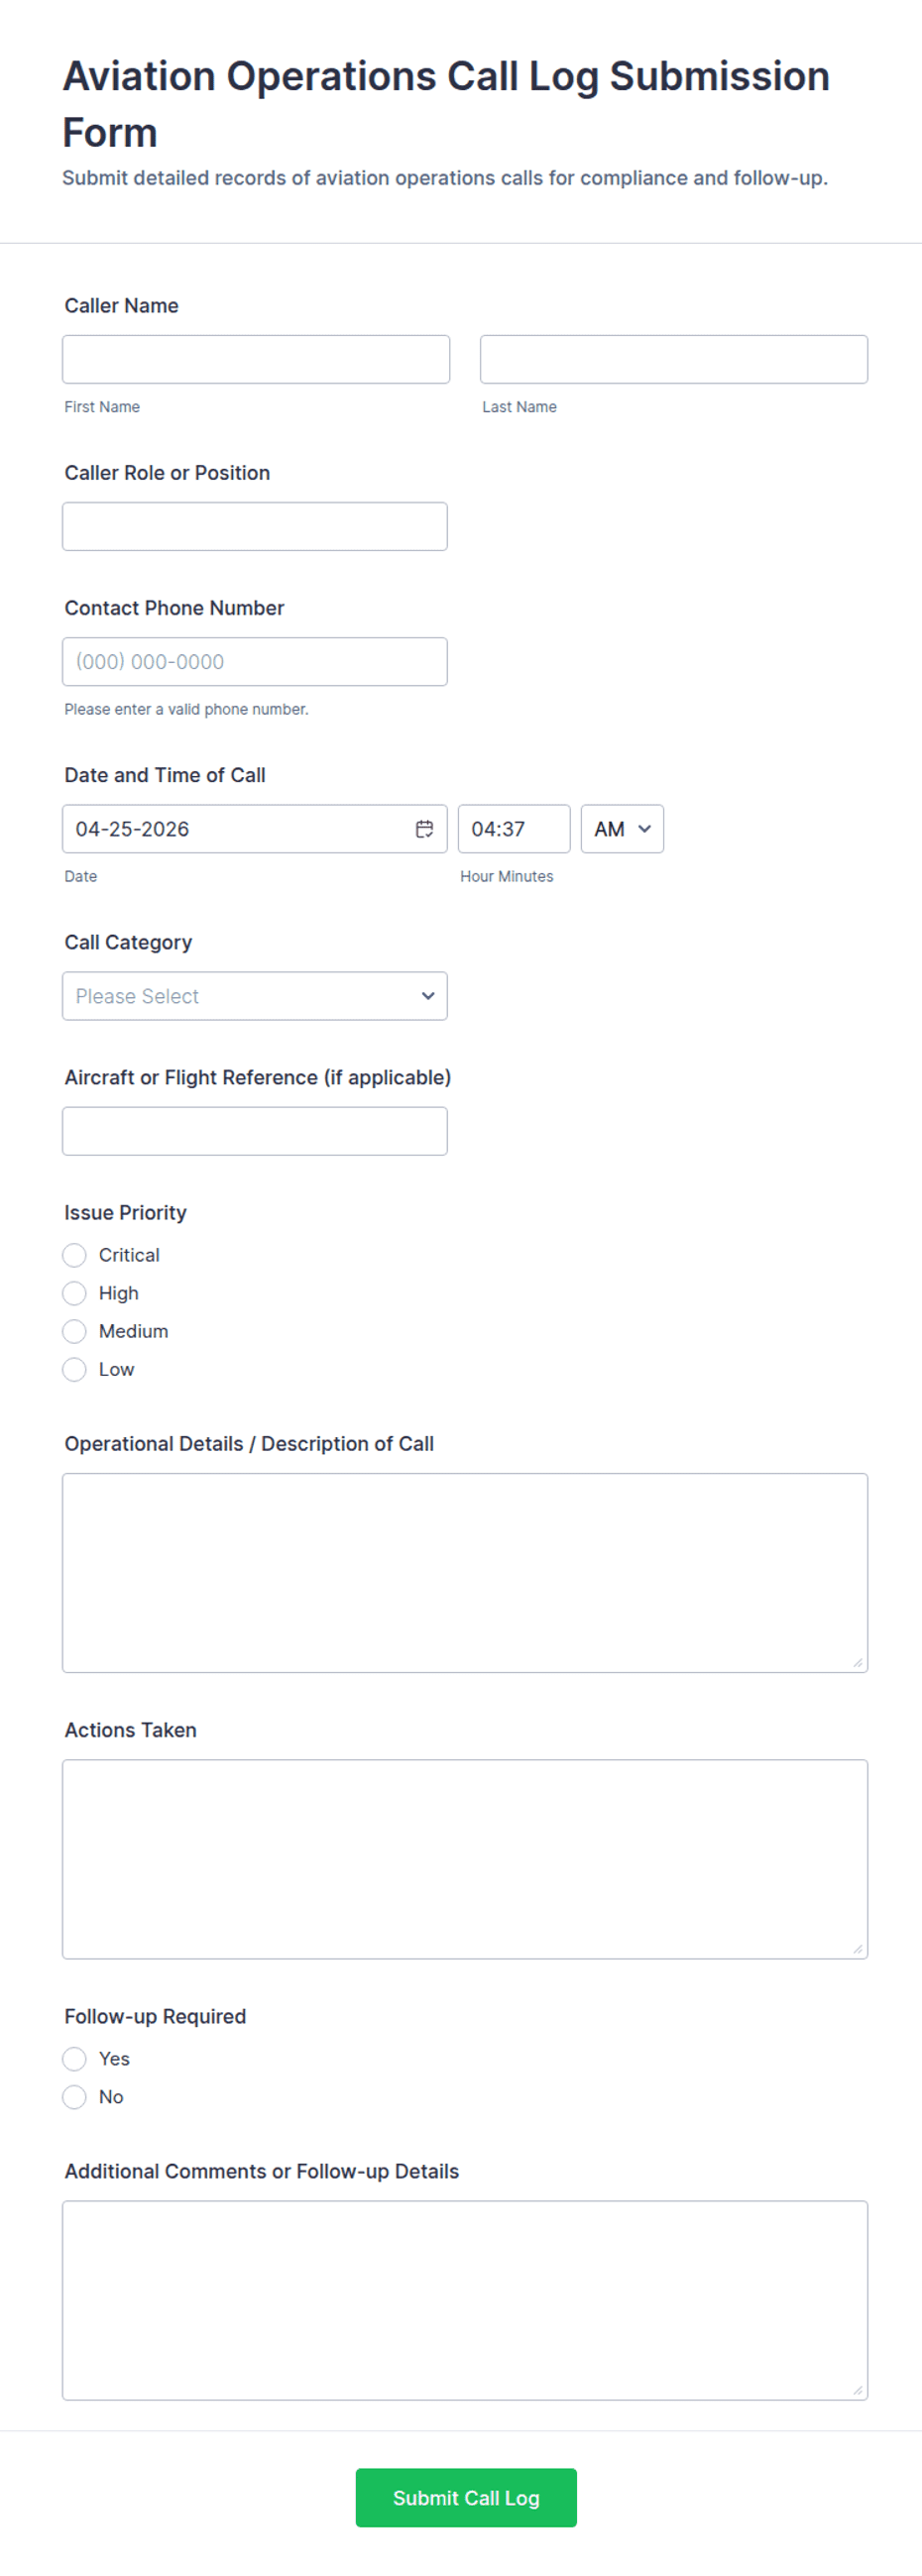Viewport: 922px width, 2576px height.
Task: Click resize grip on Additional Comments textarea
Action: click(857, 2389)
